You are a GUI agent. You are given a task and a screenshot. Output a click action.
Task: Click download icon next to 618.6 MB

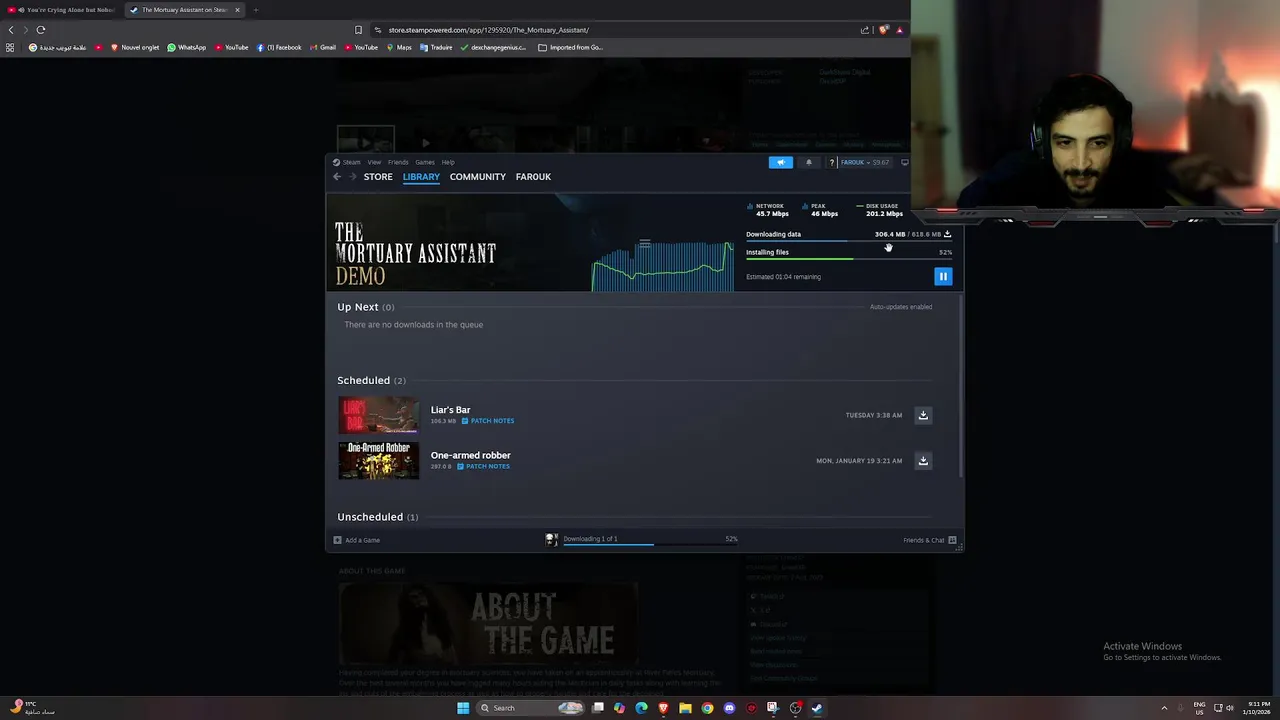[948, 234]
